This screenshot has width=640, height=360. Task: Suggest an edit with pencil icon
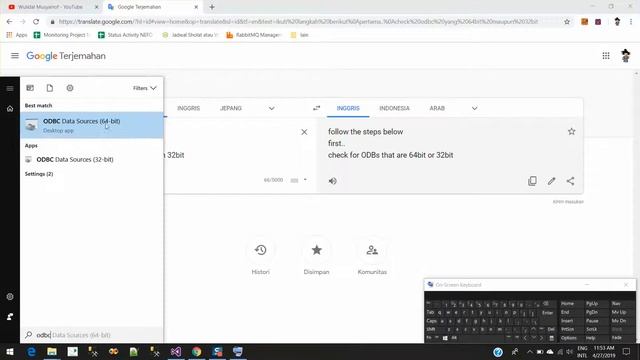click(x=551, y=181)
